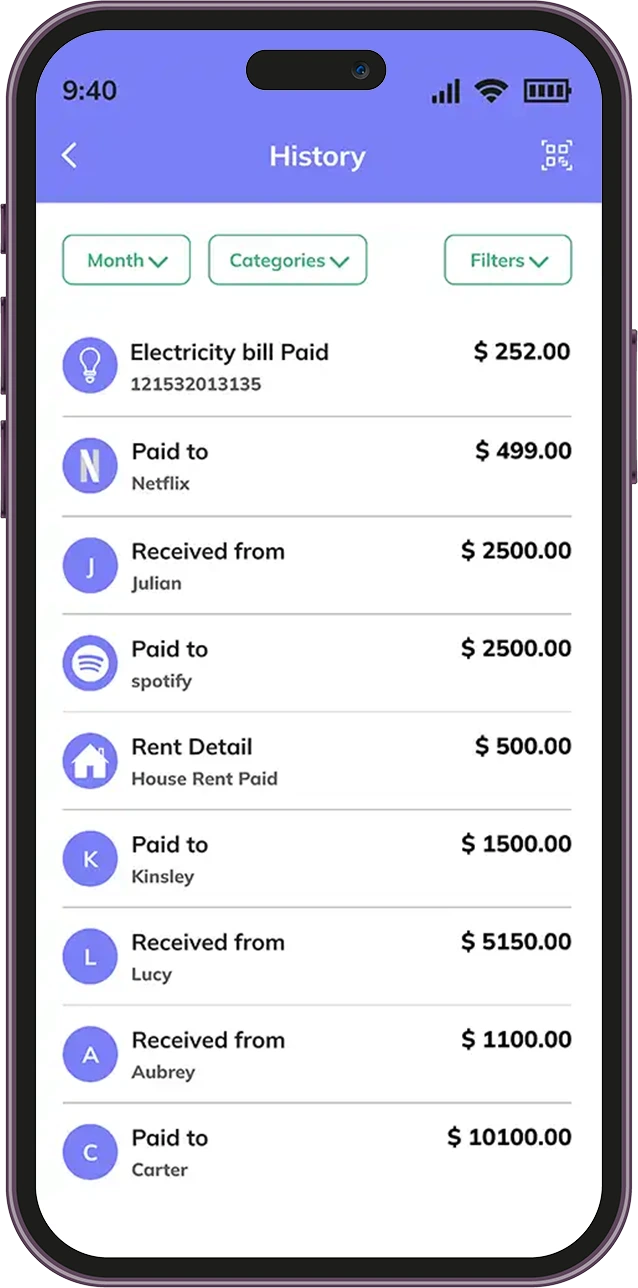View the $499.00 Netflix payment amount
The height and width of the screenshot is (1288, 638).
point(523,452)
